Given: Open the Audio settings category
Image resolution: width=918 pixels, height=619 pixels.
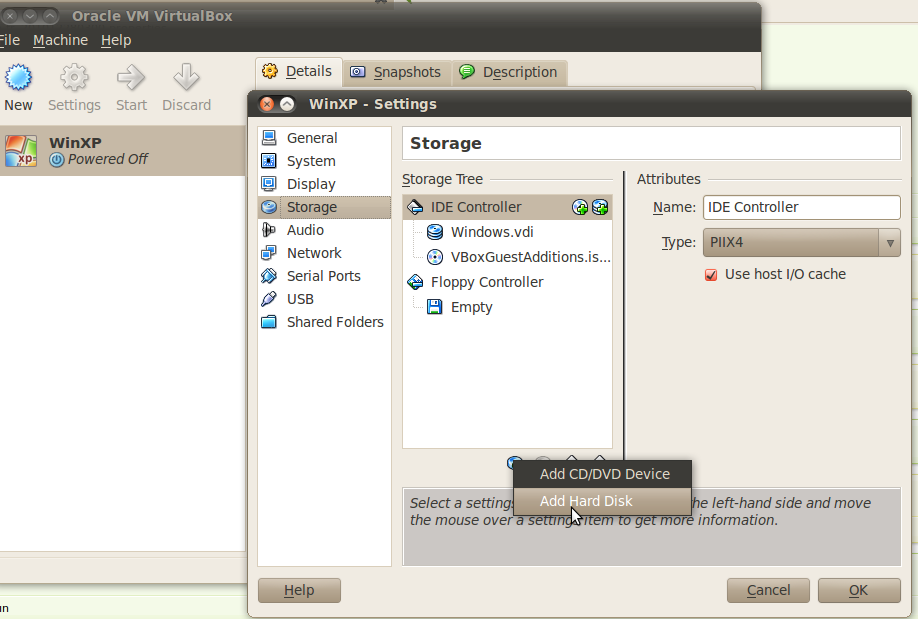Looking at the screenshot, I should [x=324, y=230].
